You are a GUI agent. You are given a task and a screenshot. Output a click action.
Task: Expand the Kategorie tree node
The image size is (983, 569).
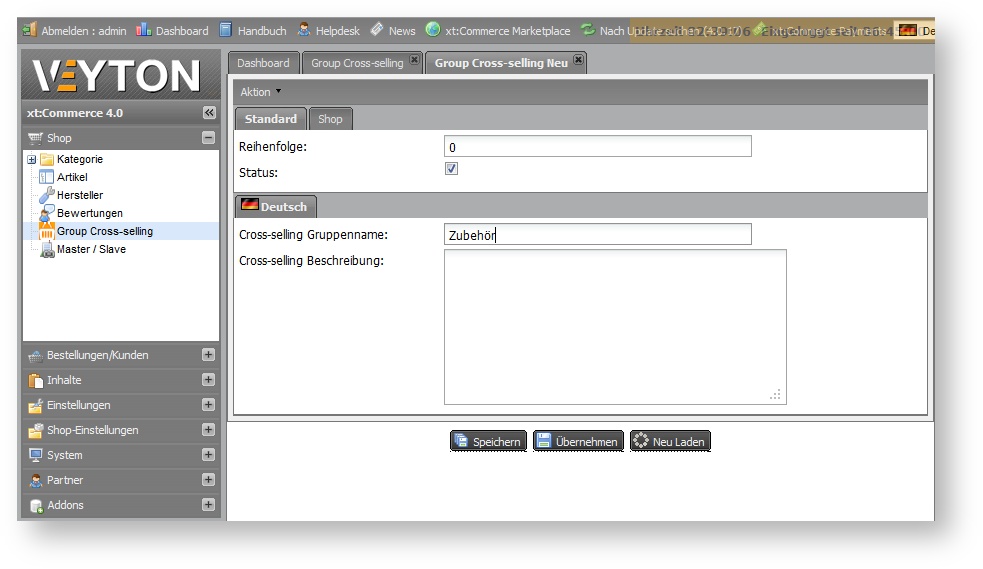31,159
